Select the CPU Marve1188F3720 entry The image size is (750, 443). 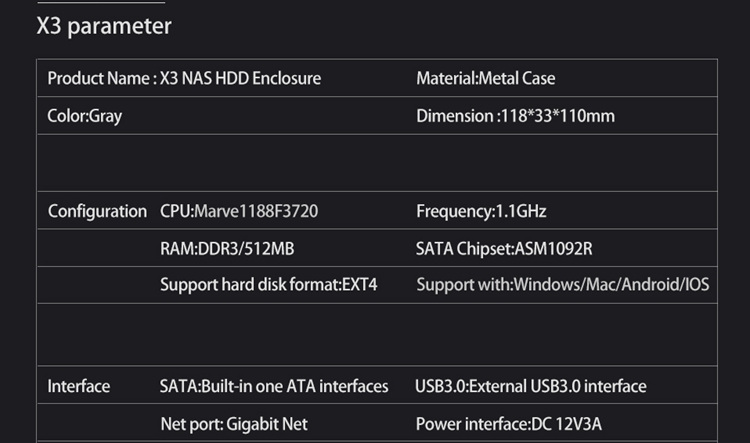[239, 211]
